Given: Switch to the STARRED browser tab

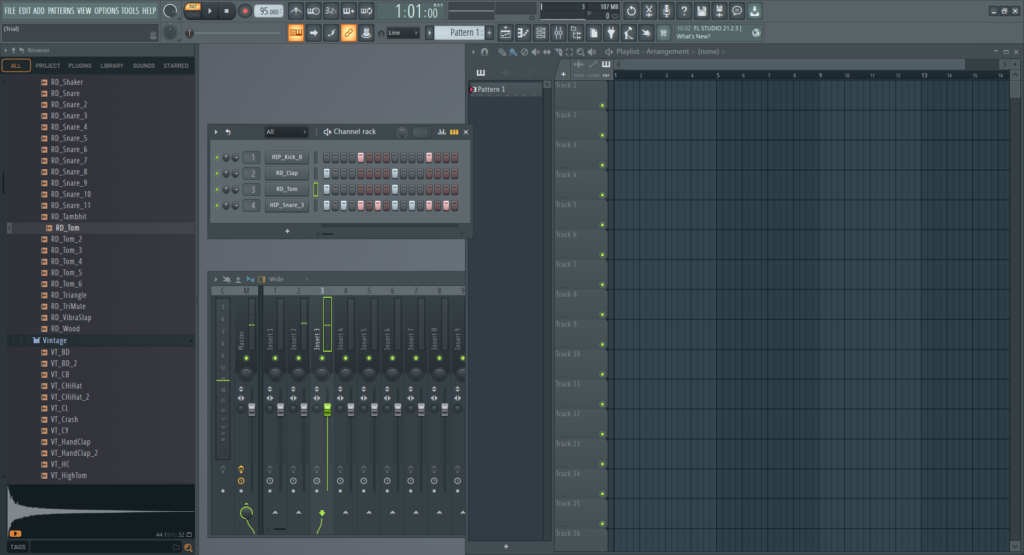Looking at the screenshot, I should click(176, 66).
